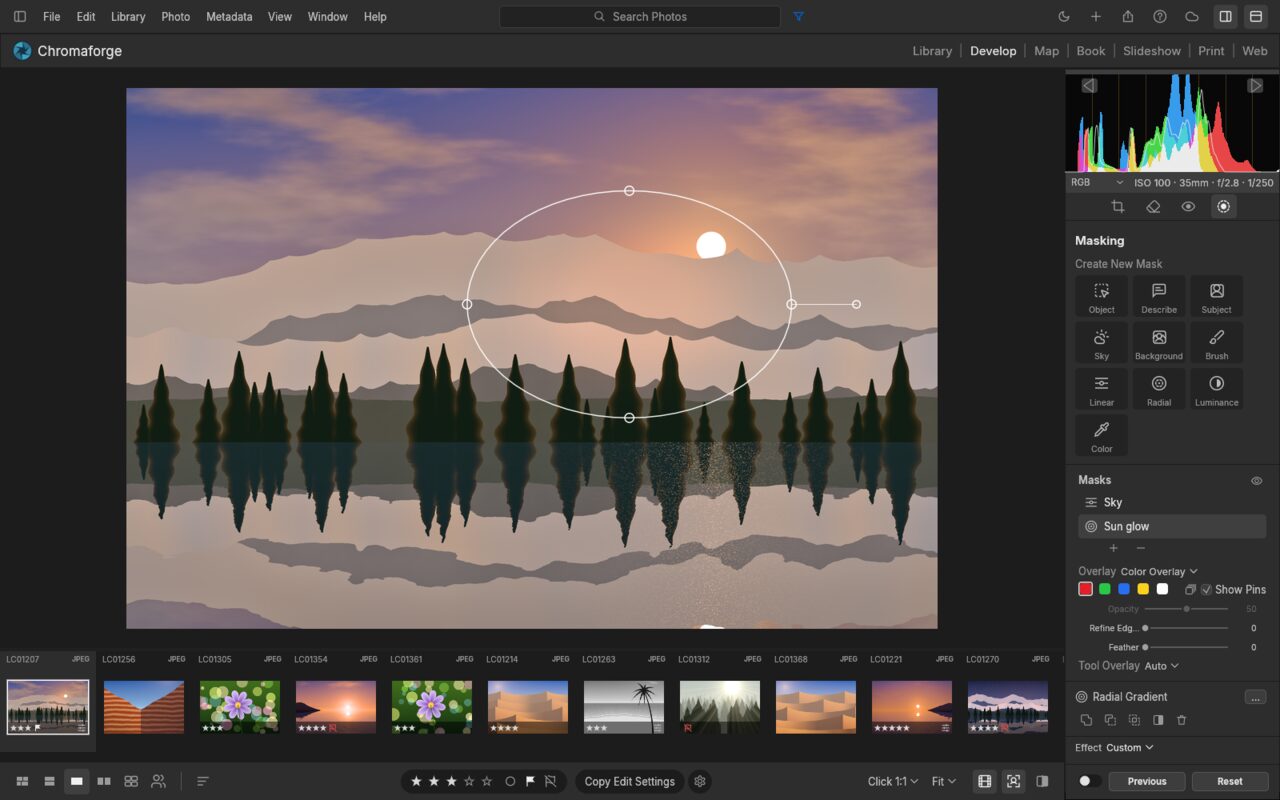Open the Fit zoom dropdown

(943, 781)
